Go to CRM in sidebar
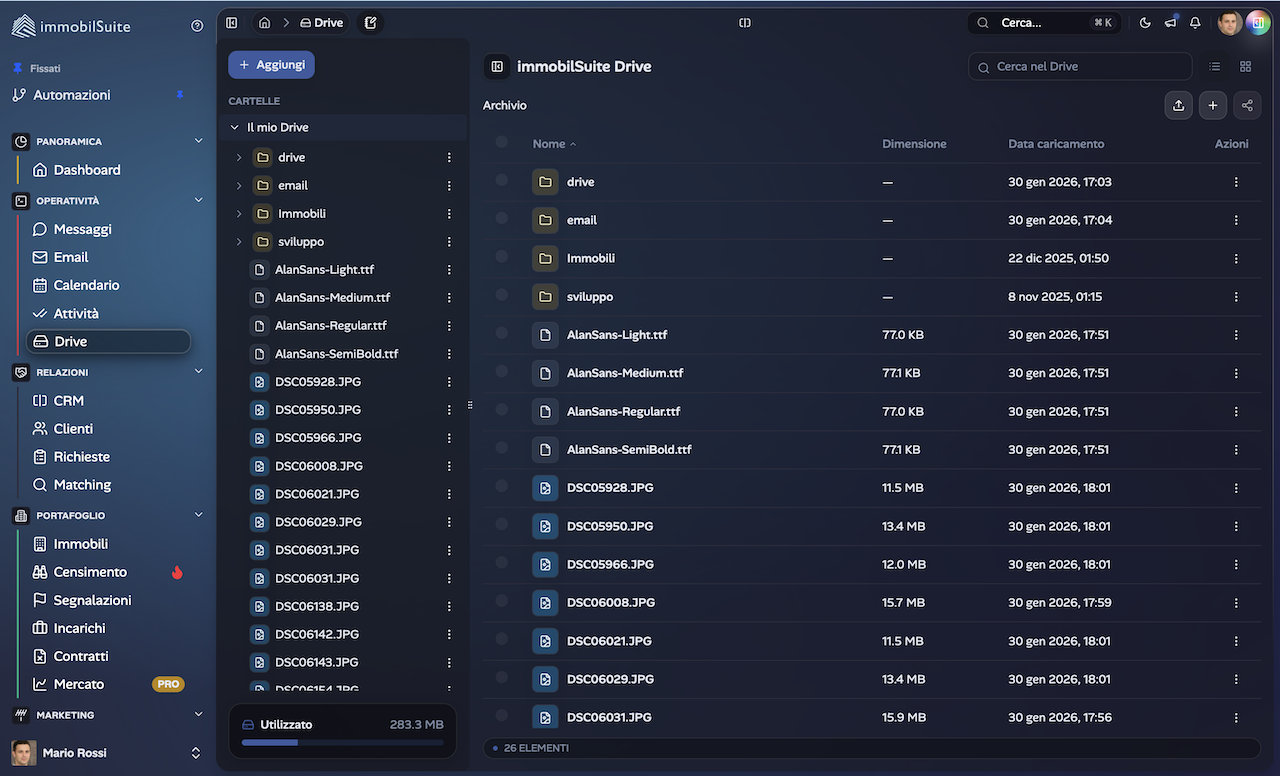This screenshot has height=776, width=1280. point(68,400)
